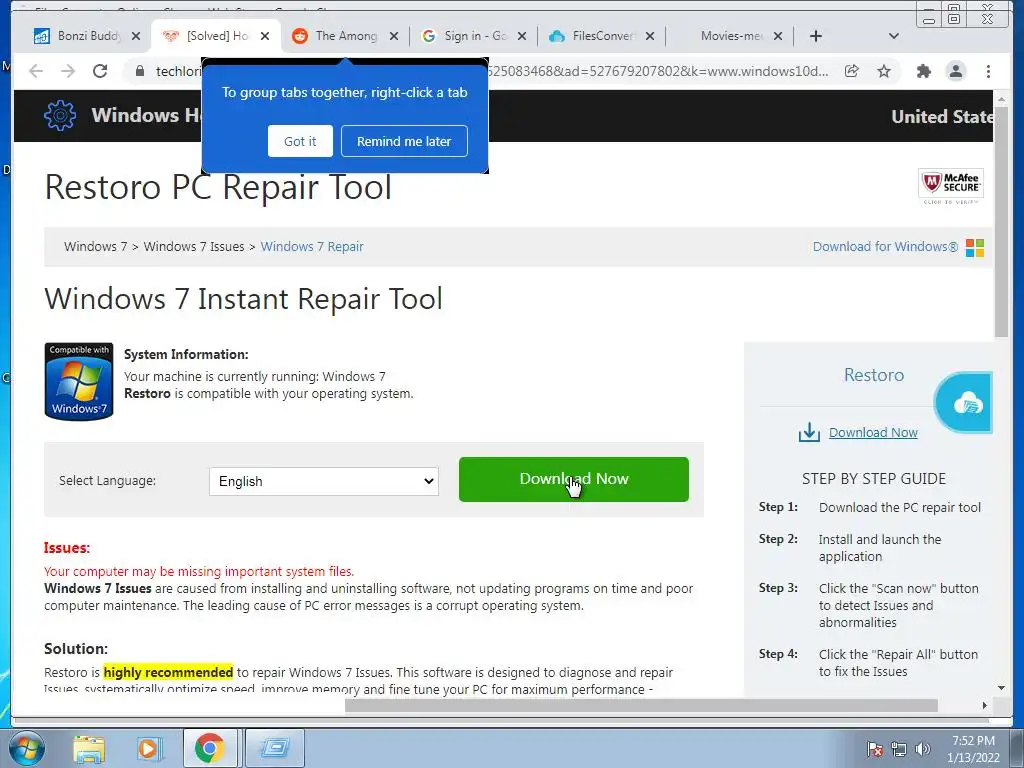Click the colored Windows logo icon

(x=974, y=248)
